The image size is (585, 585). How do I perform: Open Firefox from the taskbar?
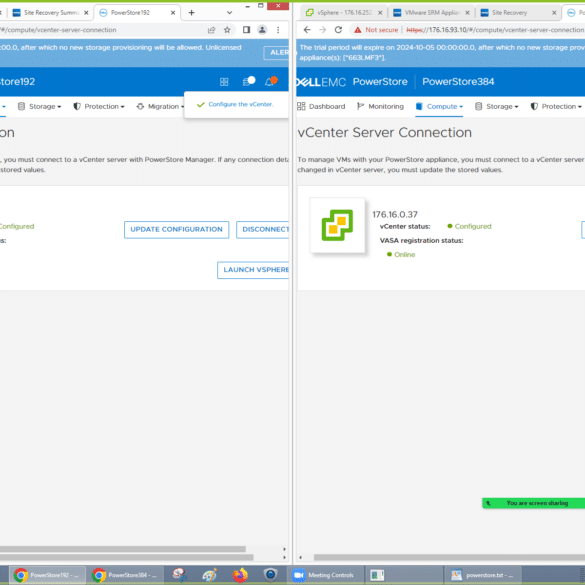tap(240, 575)
